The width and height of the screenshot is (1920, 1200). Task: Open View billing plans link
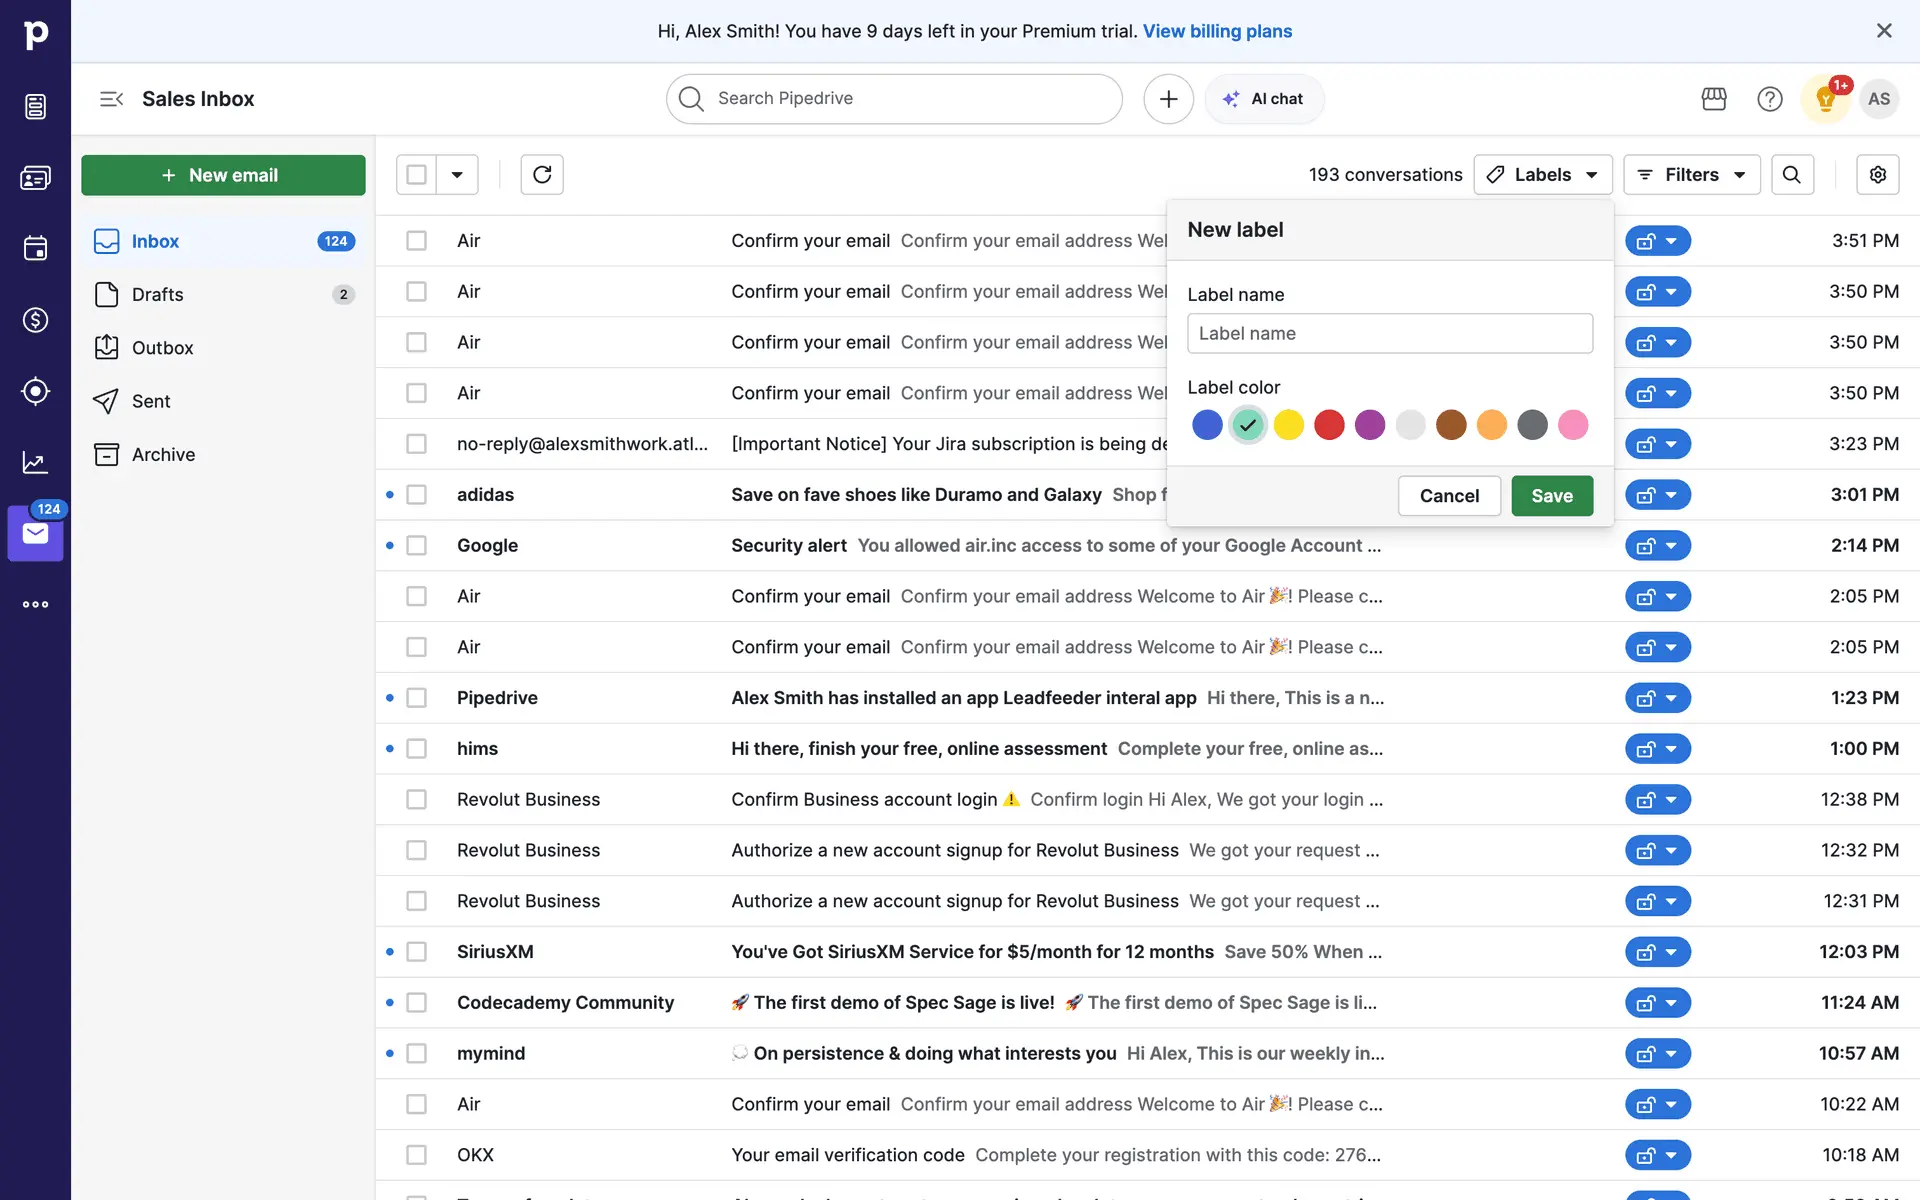pos(1217,31)
